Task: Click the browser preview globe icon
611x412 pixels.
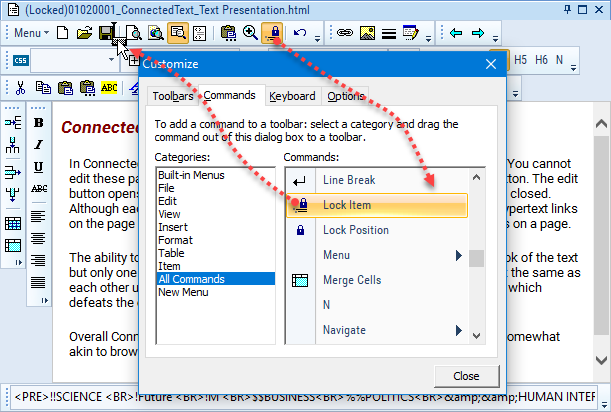Action: [x=156, y=33]
